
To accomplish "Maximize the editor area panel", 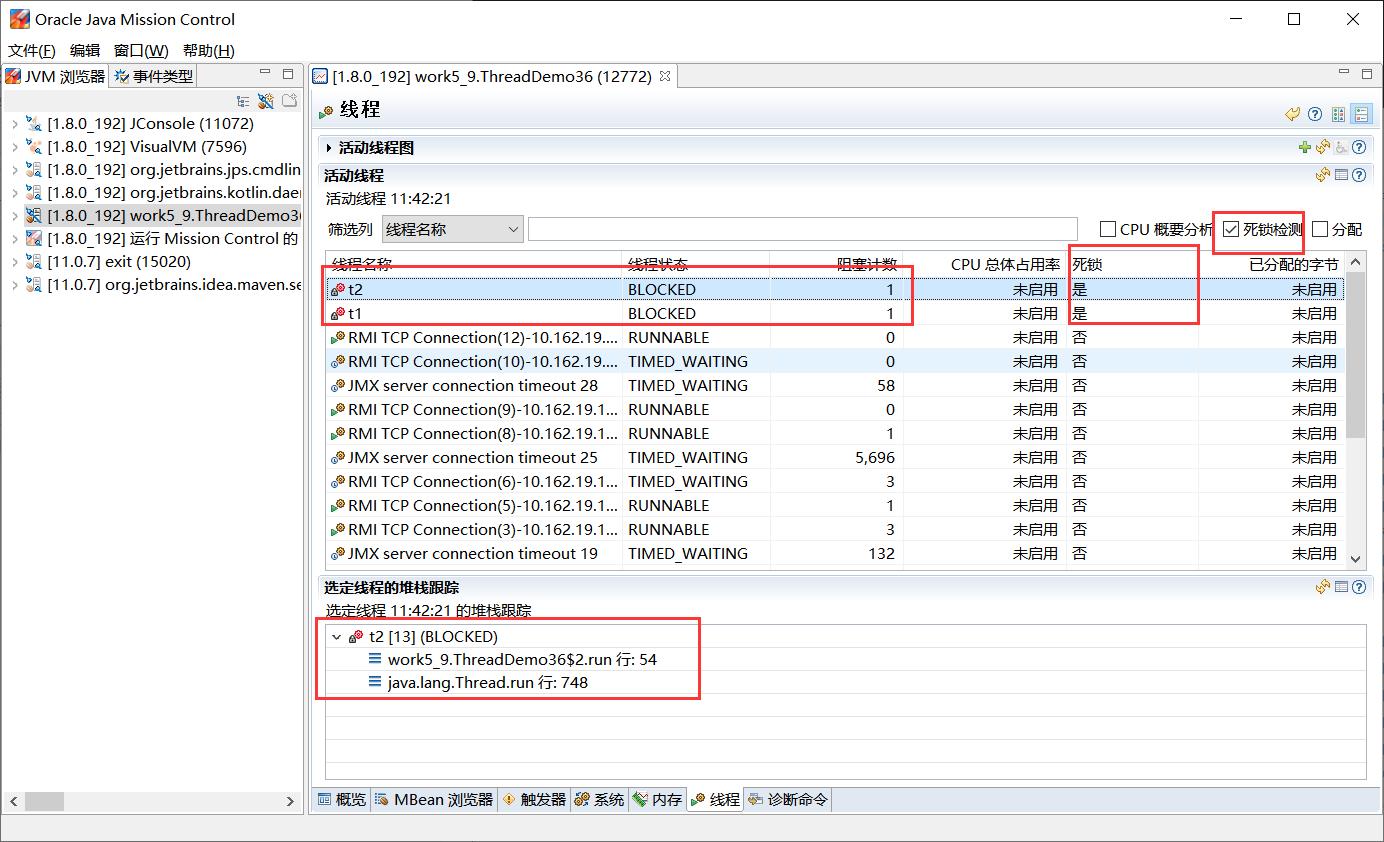I will pos(1367,73).
